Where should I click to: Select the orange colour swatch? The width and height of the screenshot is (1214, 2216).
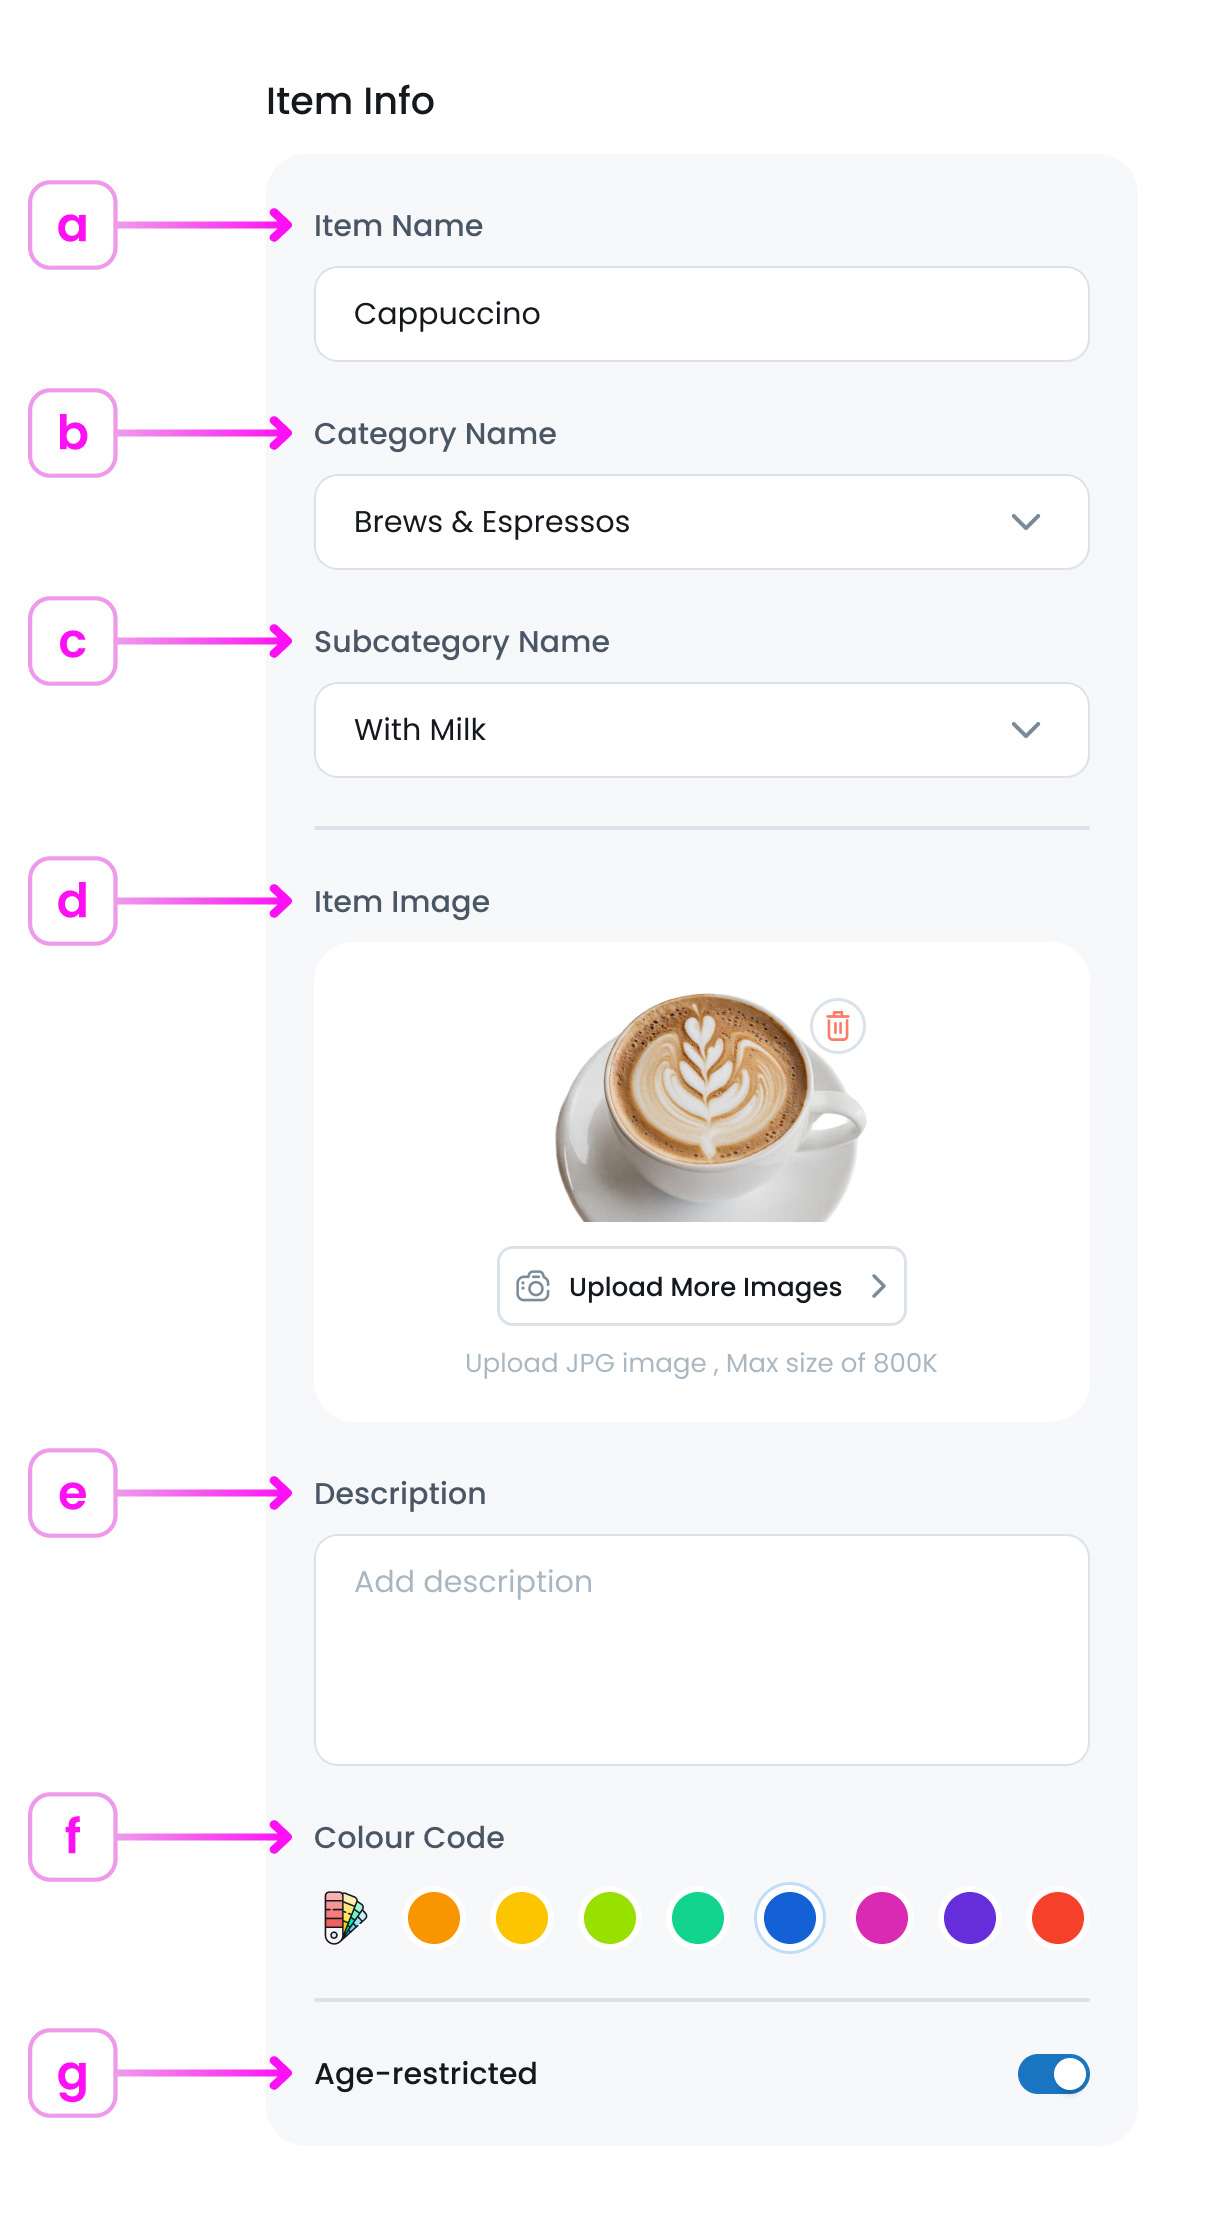click(x=434, y=1918)
